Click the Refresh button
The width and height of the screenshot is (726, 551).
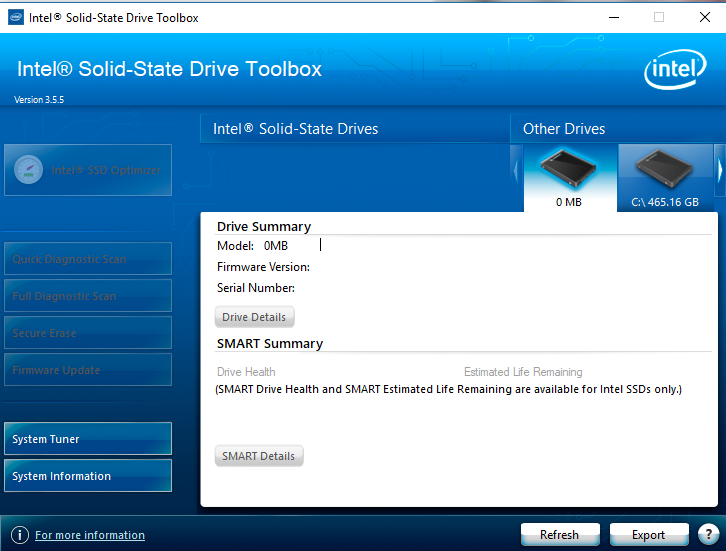[x=560, y=535]
